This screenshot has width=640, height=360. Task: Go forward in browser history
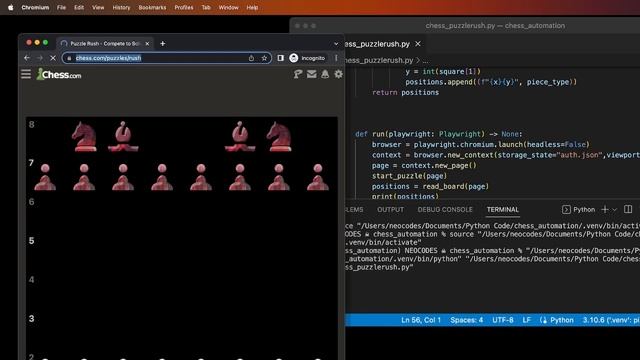[x=40, y=58]
